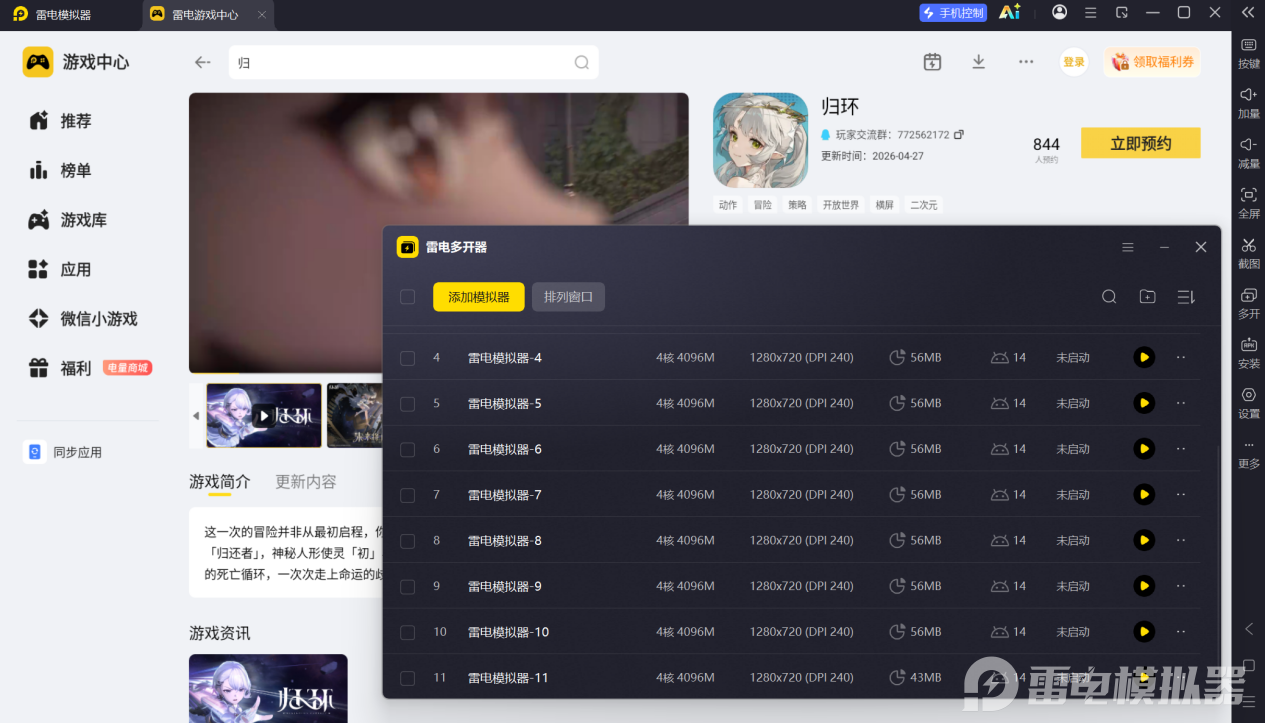Click the 立即预约 button
Image resolution: width=1265 pixels, height=723 pixels.
pos(1141,143)
